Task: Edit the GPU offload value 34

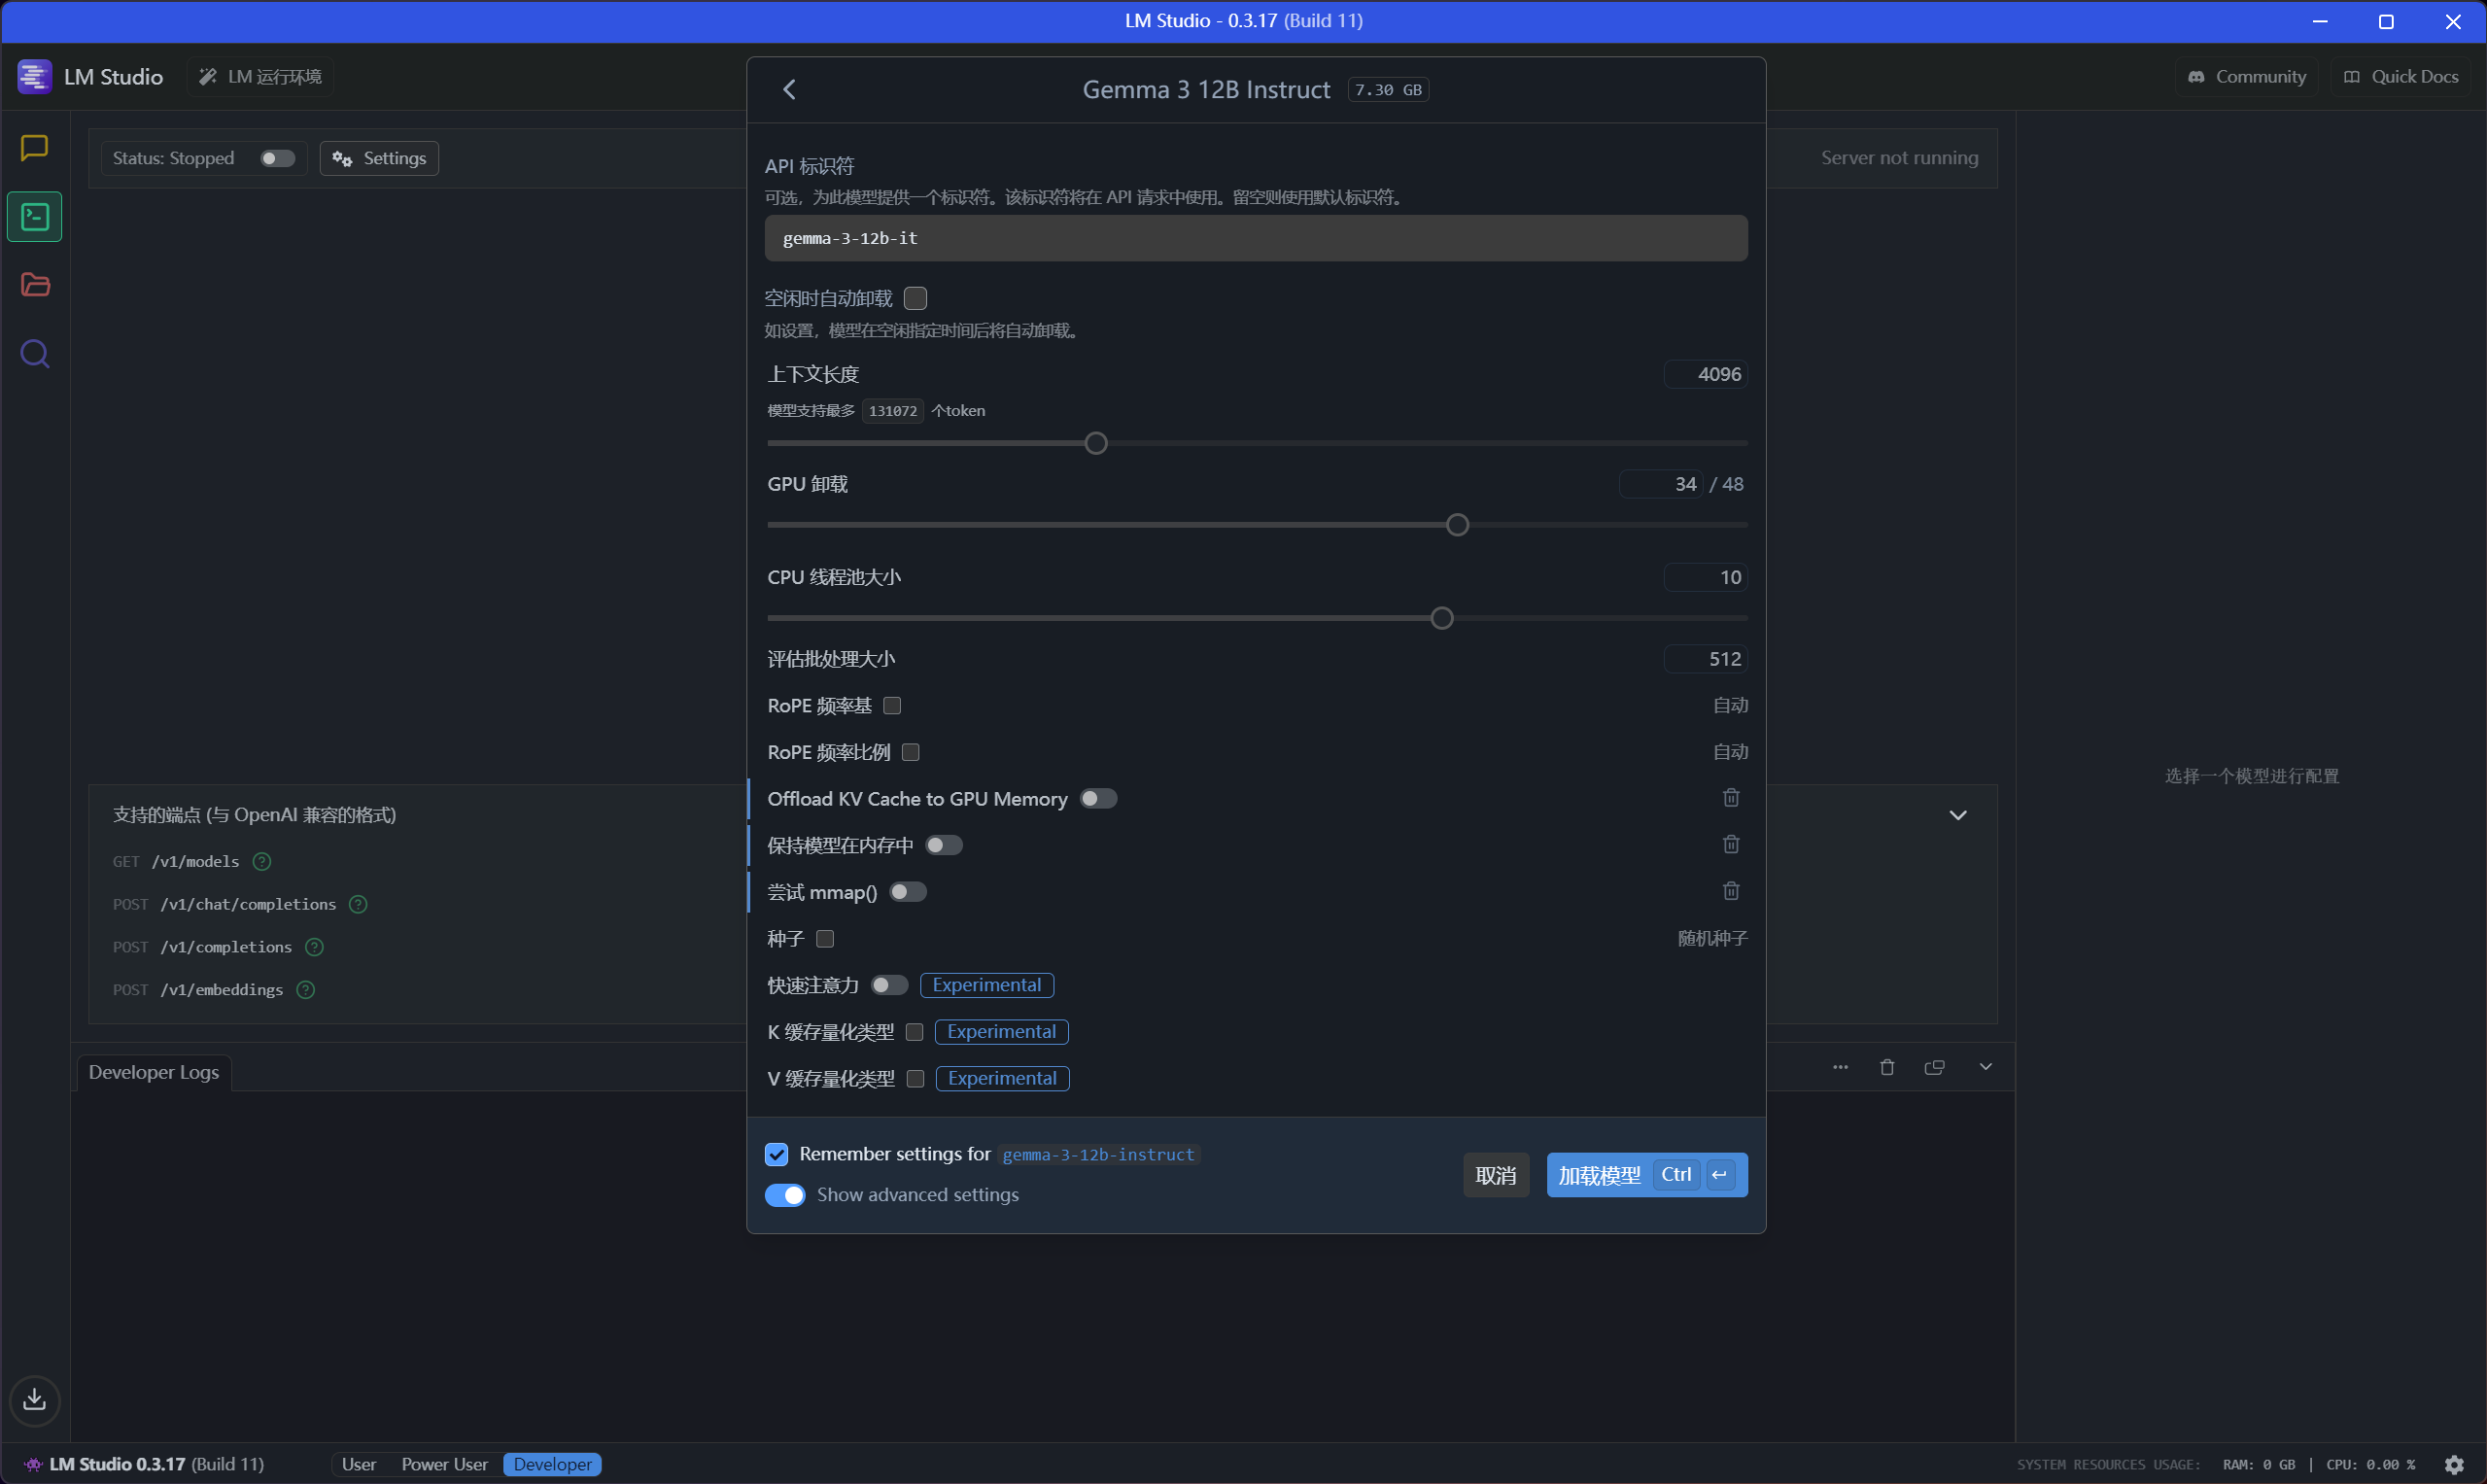Action: pos(1660,484)
